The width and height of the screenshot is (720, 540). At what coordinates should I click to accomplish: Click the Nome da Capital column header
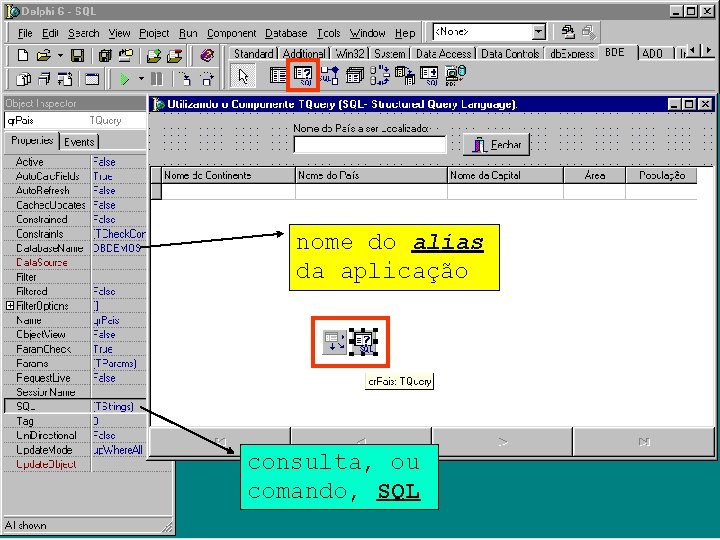[x=505, y=175]
